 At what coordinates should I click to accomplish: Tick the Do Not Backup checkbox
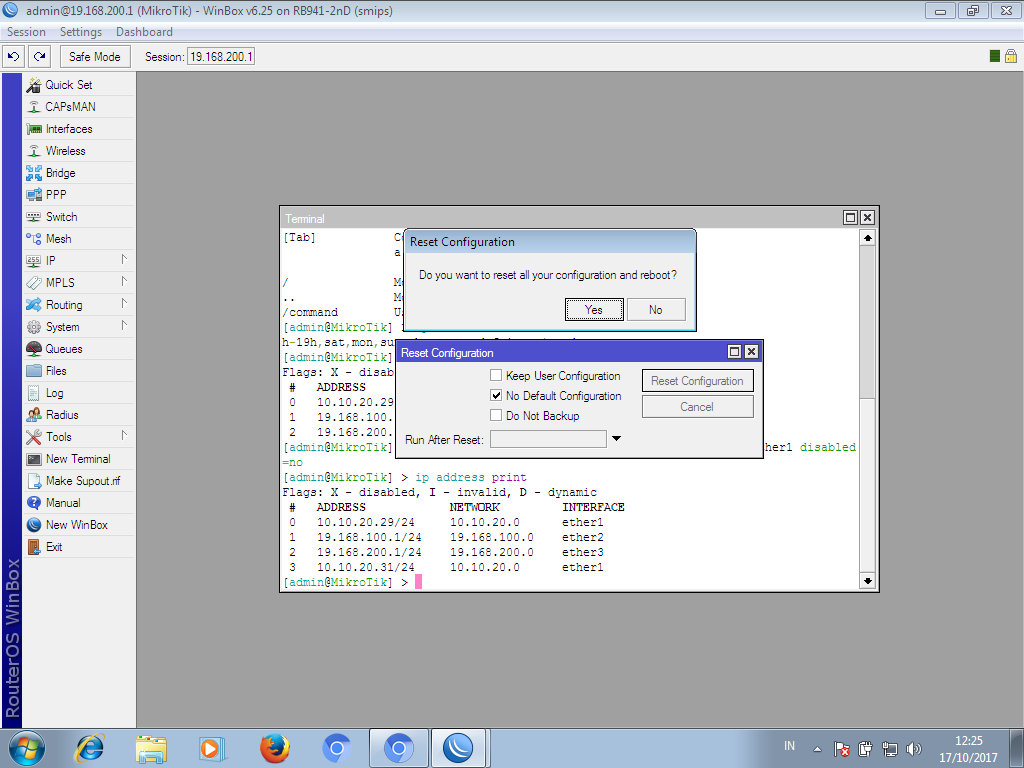pyautogui.click(x=496, y=415)
